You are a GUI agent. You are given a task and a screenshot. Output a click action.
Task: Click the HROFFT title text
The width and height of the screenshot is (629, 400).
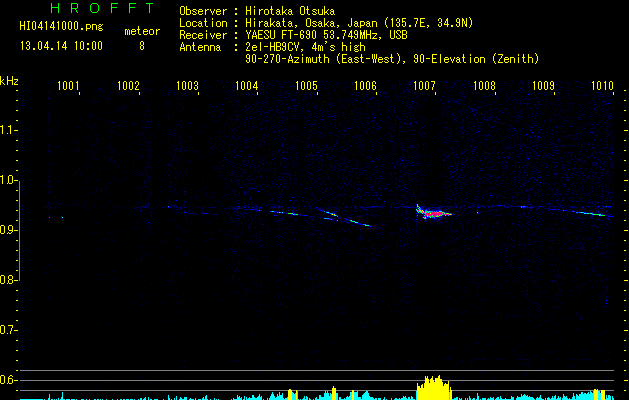(x=103, y=8)
